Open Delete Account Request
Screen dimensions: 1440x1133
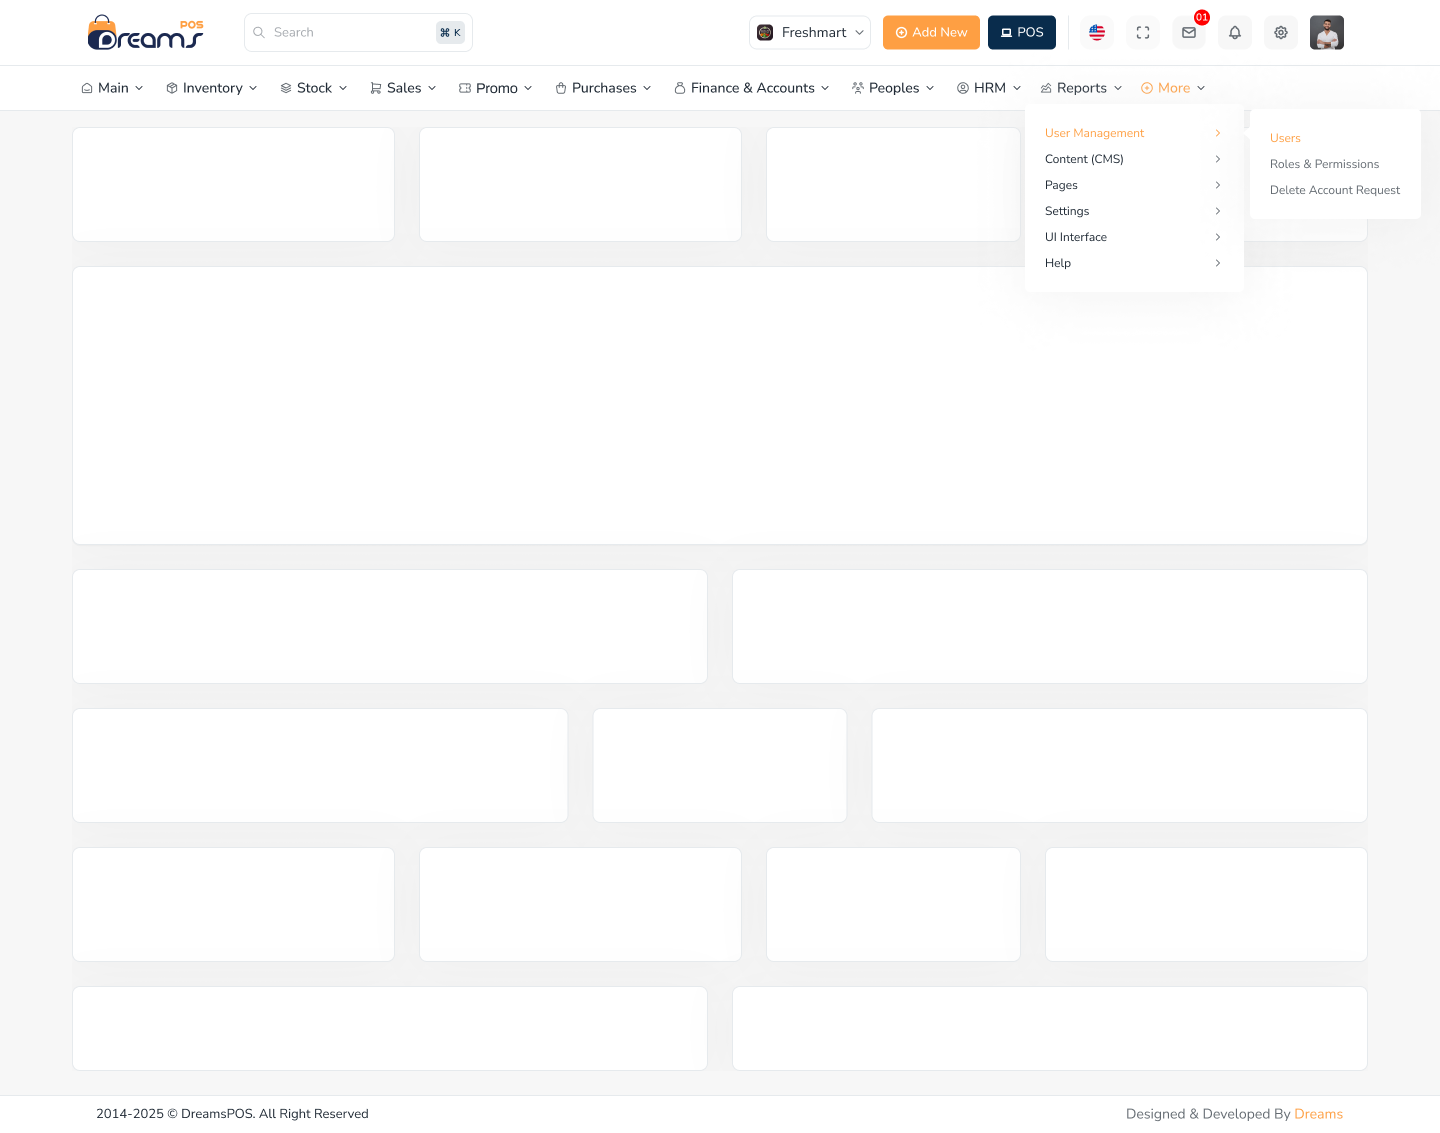point(1334,190)
